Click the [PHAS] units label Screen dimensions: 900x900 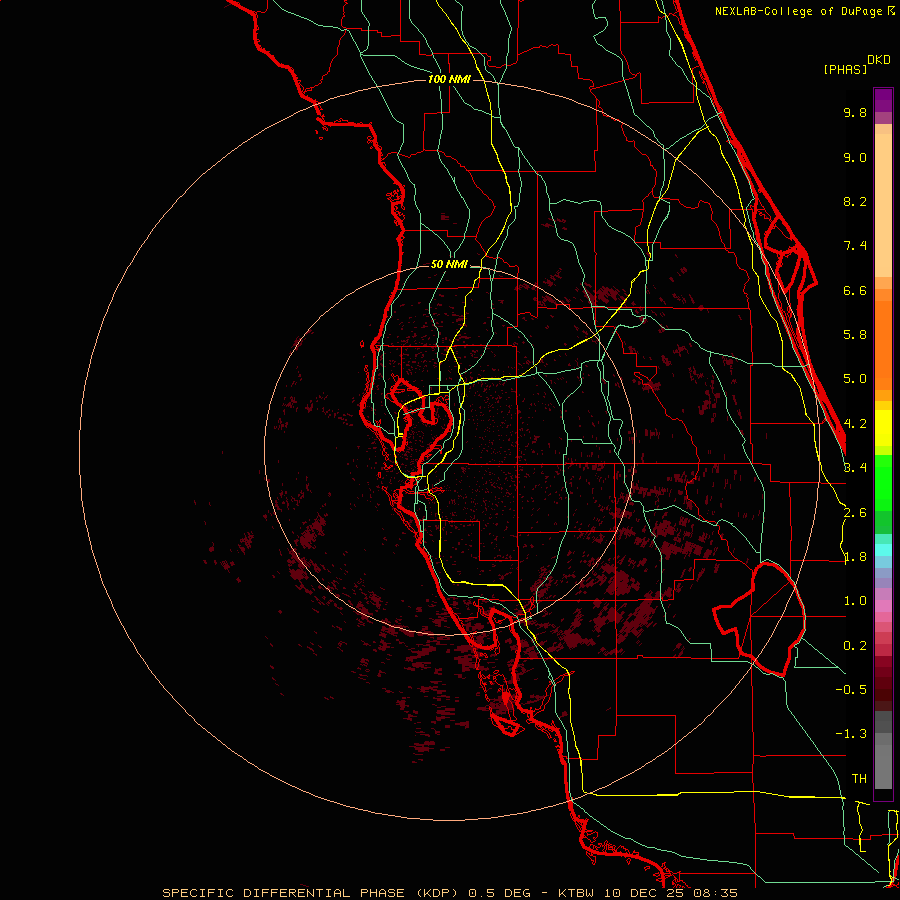pos(845,69)
